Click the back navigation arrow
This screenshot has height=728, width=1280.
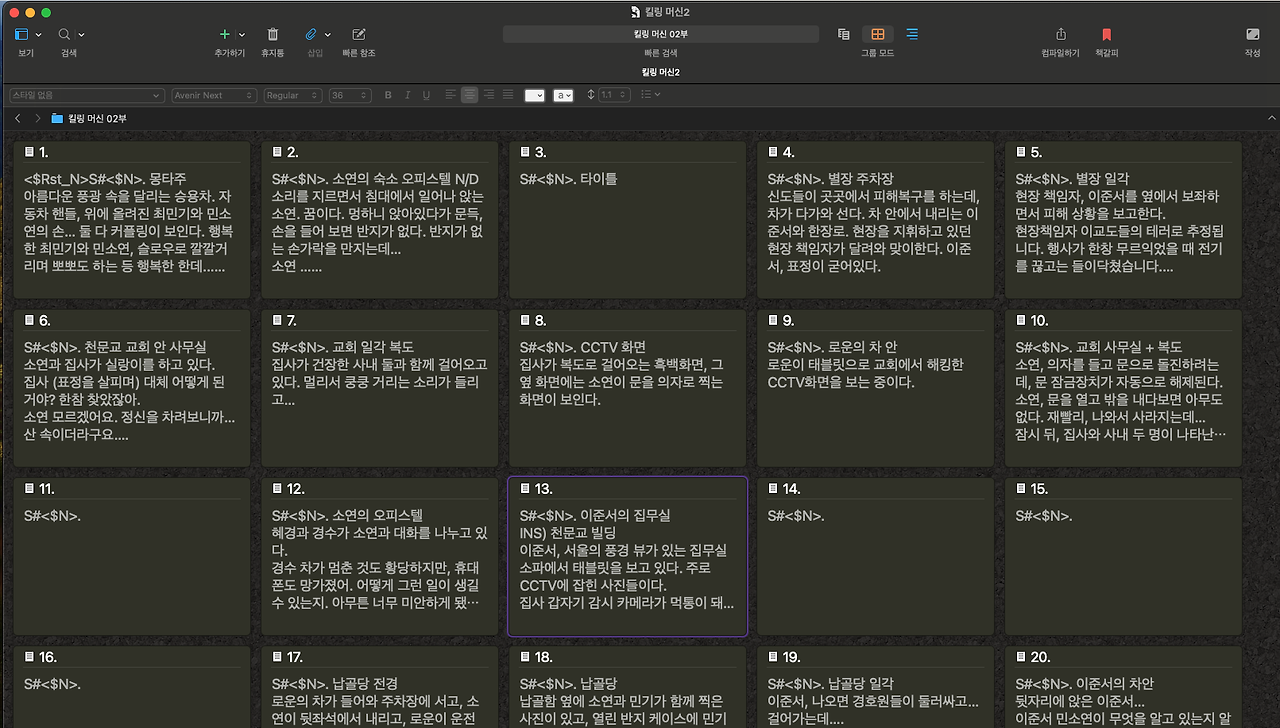tap(17, 118)
